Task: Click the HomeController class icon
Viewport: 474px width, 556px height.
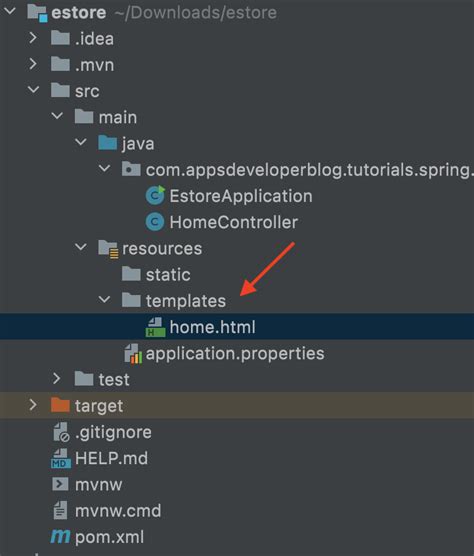Action: 155,222
